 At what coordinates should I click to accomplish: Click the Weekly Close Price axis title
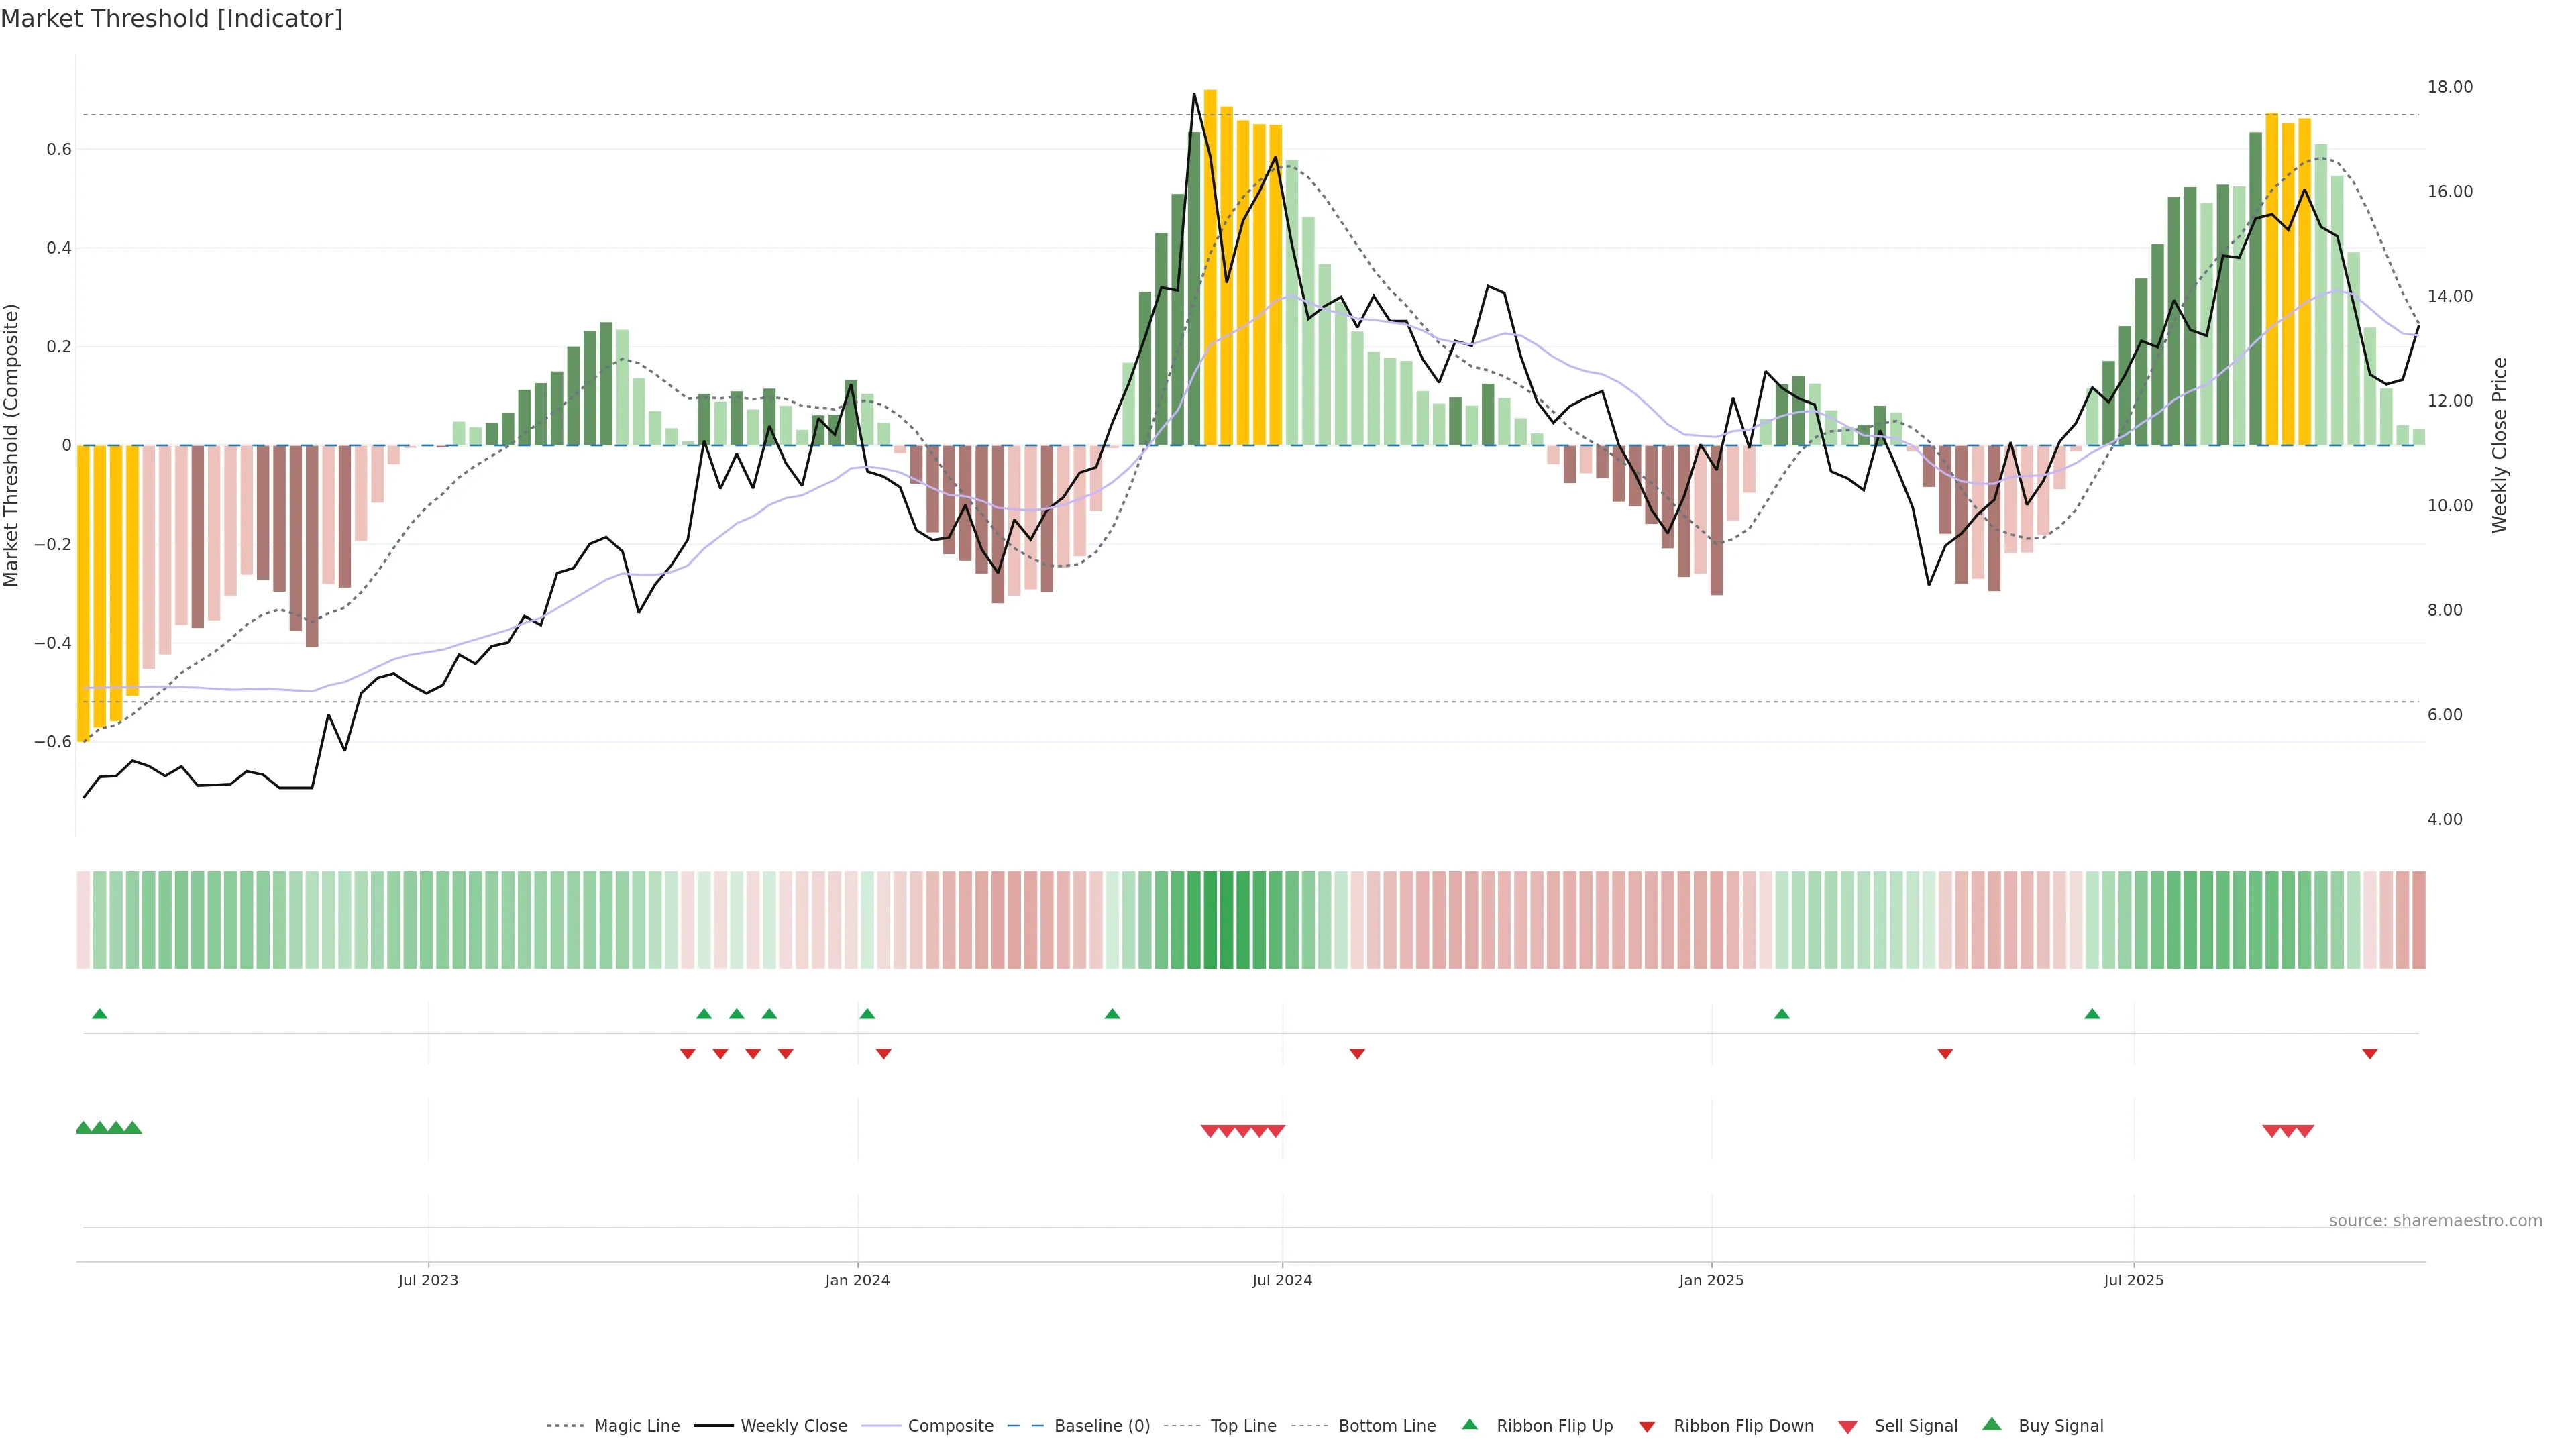click(x=2499, y=445)
